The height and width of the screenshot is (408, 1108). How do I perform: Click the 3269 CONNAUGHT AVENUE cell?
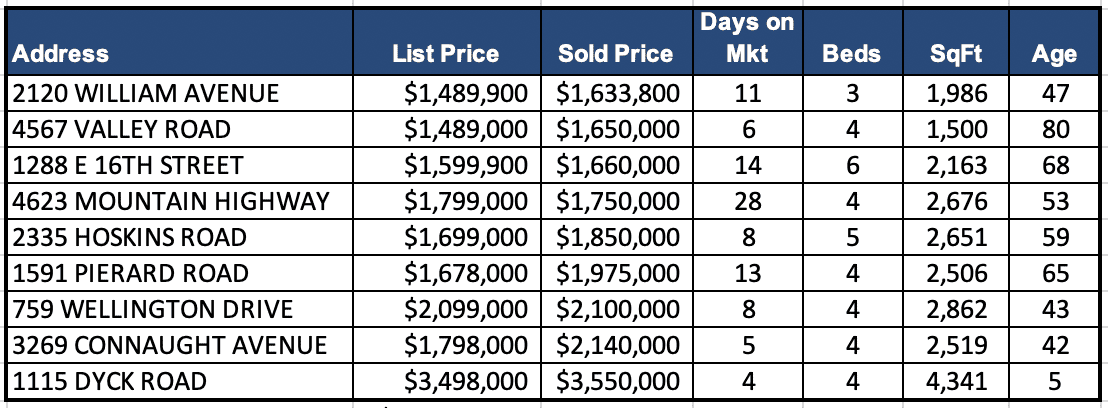pos(171,346)
